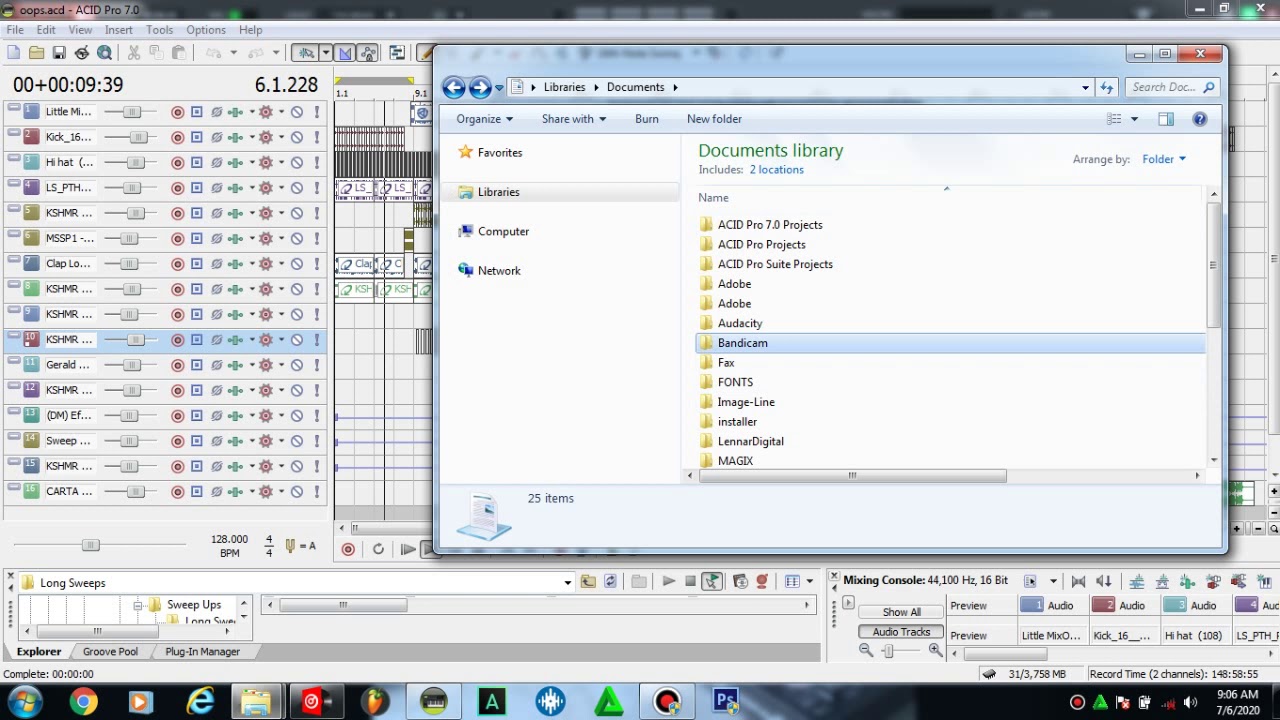The height and width of the screenshot is (720, 1280).
Task: Switch to Plug-In Manager tab
Action: coord(202,652)
